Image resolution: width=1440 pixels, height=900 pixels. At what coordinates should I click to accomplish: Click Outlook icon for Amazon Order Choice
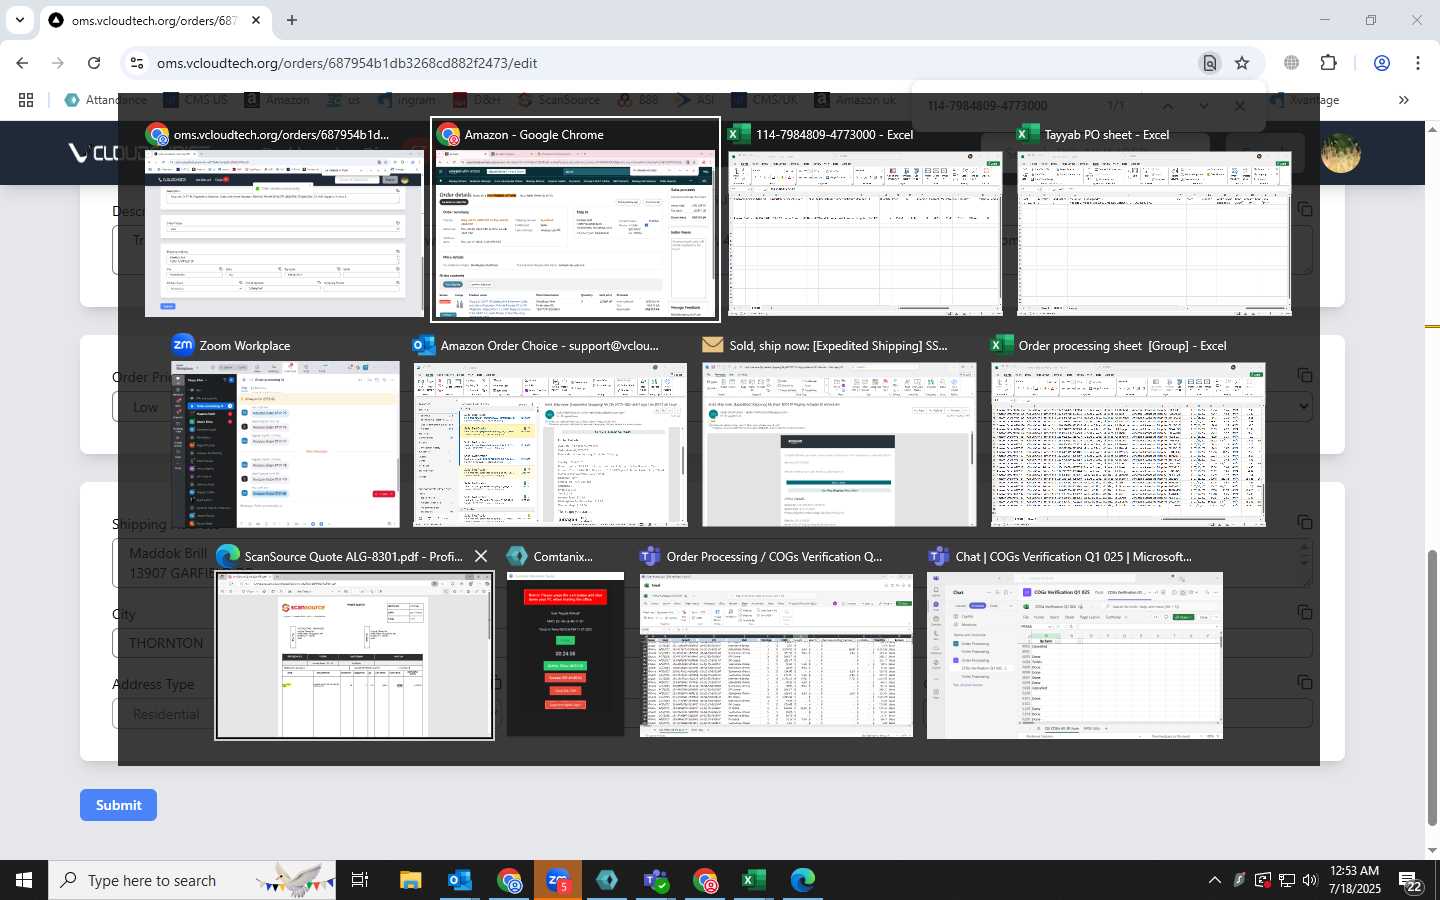pos(424,345)
